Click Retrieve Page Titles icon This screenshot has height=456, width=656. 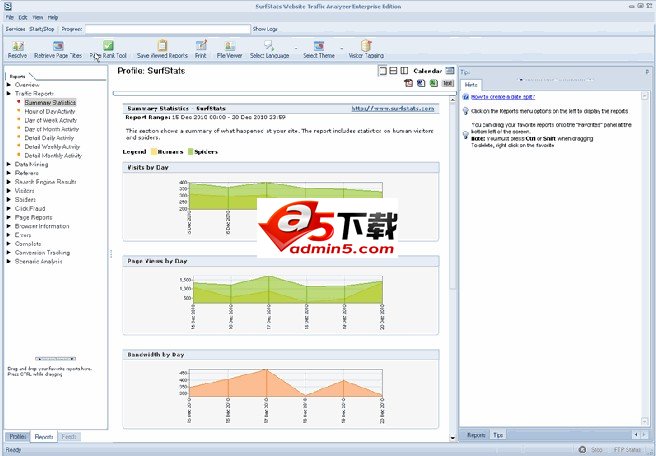pyautogui.click(x=58, y=46)
